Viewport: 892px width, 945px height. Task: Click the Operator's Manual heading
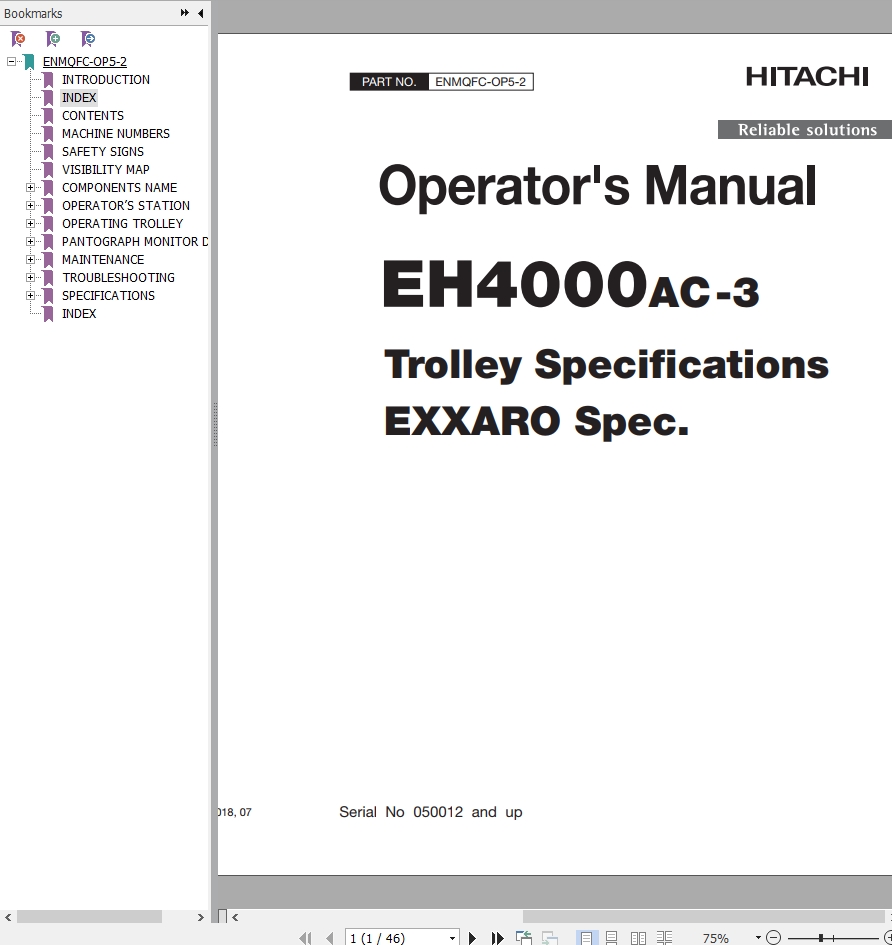coord(597,186)
